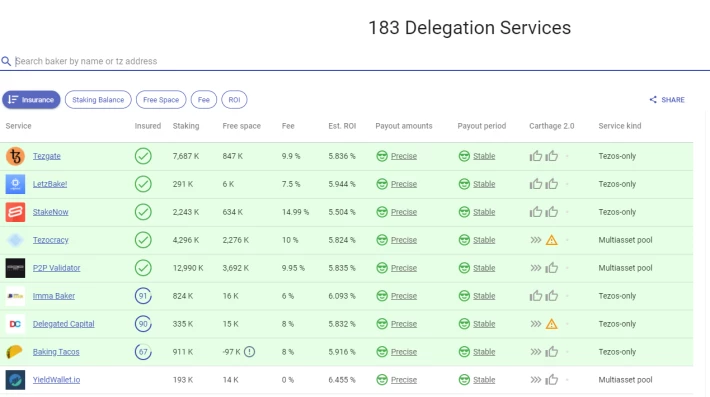
Task: Open the Imma Baker link
Action: [54, 296]
